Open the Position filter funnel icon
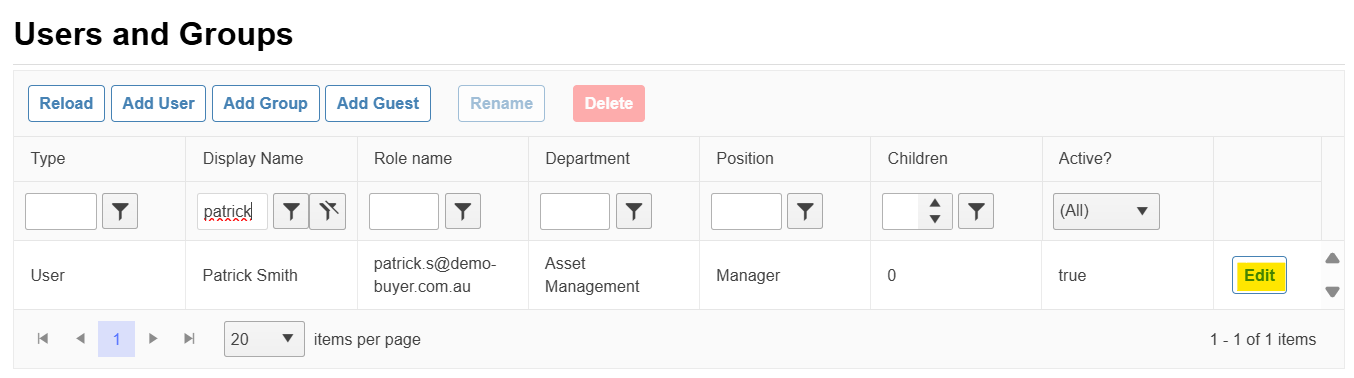Viewport: 1354px width, 378px height. pos(805,211)
